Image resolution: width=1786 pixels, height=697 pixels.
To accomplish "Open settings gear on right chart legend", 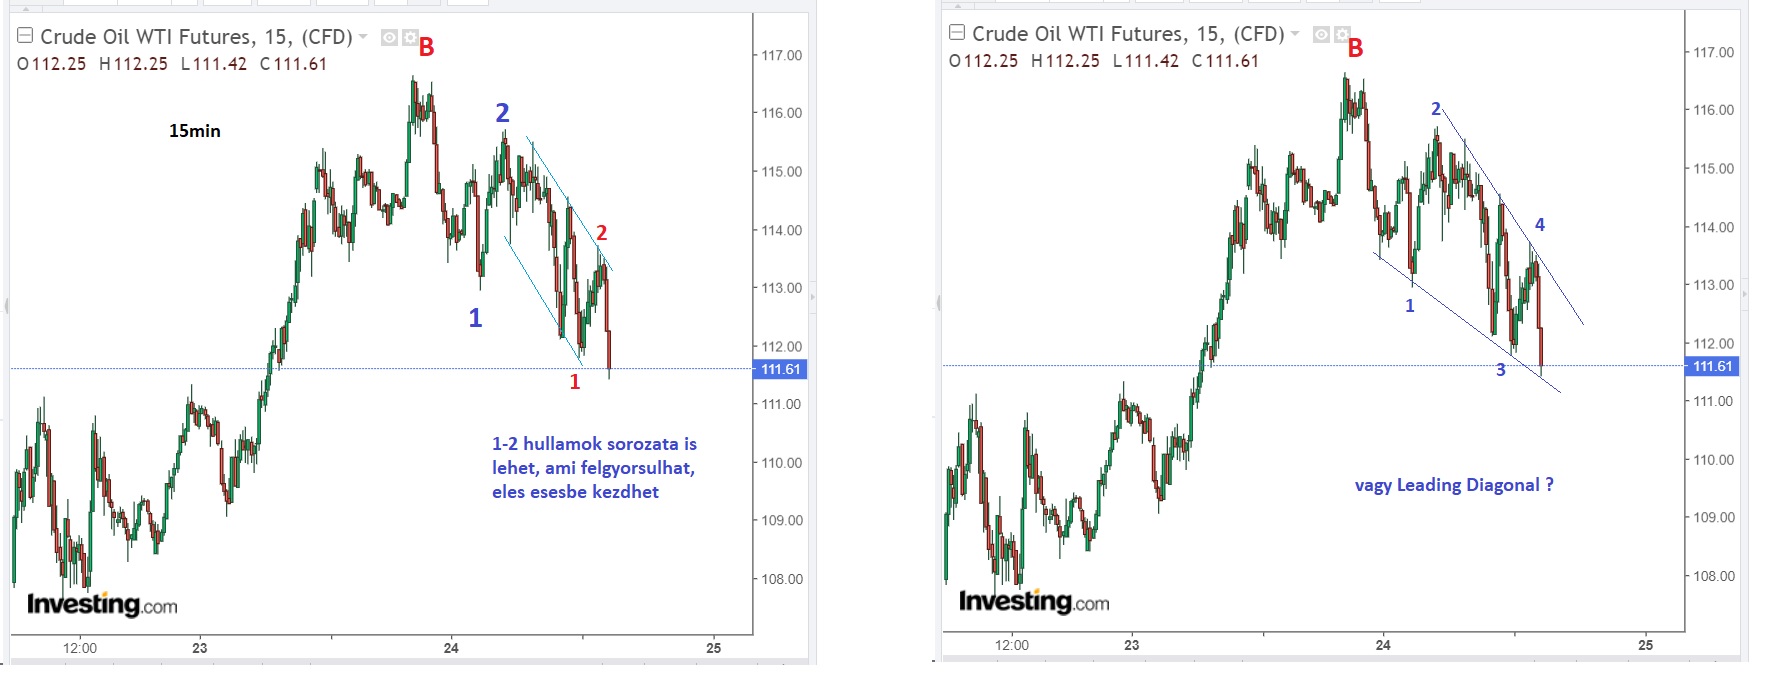I will tap(1342, 34).
